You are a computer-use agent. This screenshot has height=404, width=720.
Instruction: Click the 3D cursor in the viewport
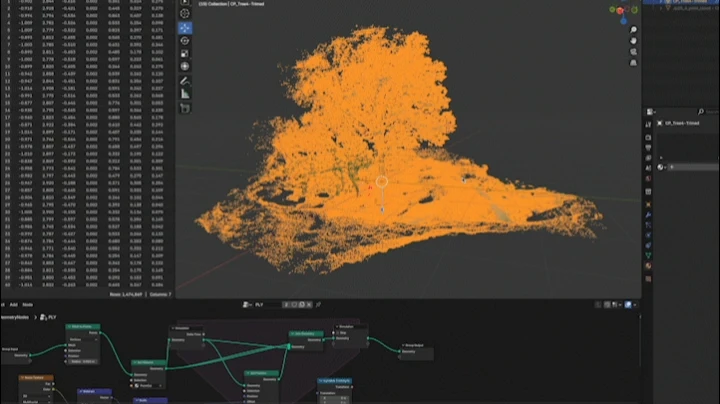click(382, 182)
